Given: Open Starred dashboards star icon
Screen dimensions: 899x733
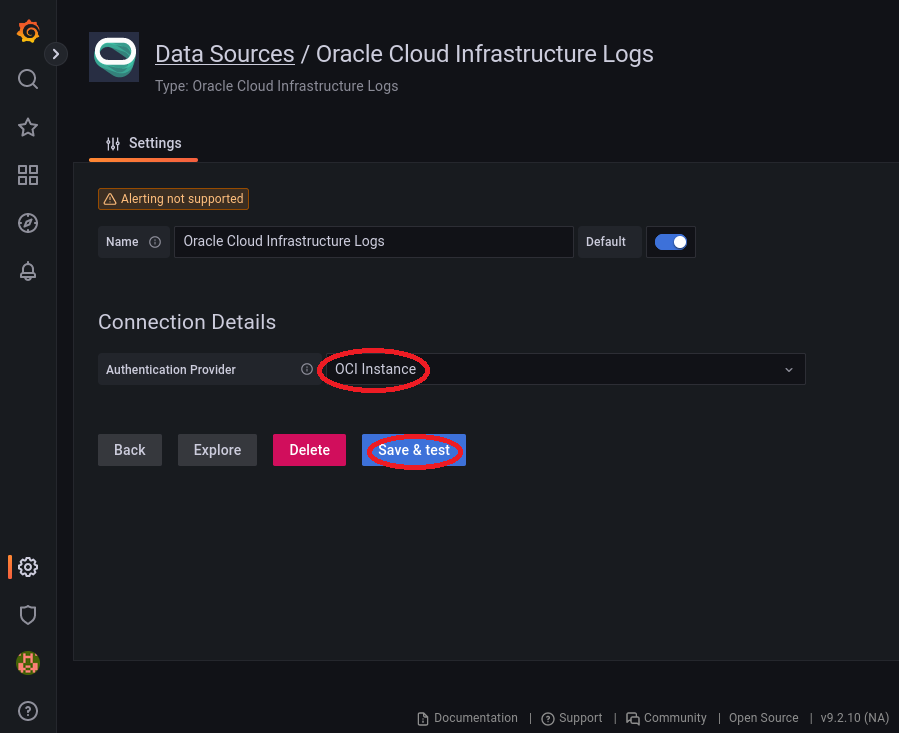Looking at the screenshot, I should click(x=28, y=127).
